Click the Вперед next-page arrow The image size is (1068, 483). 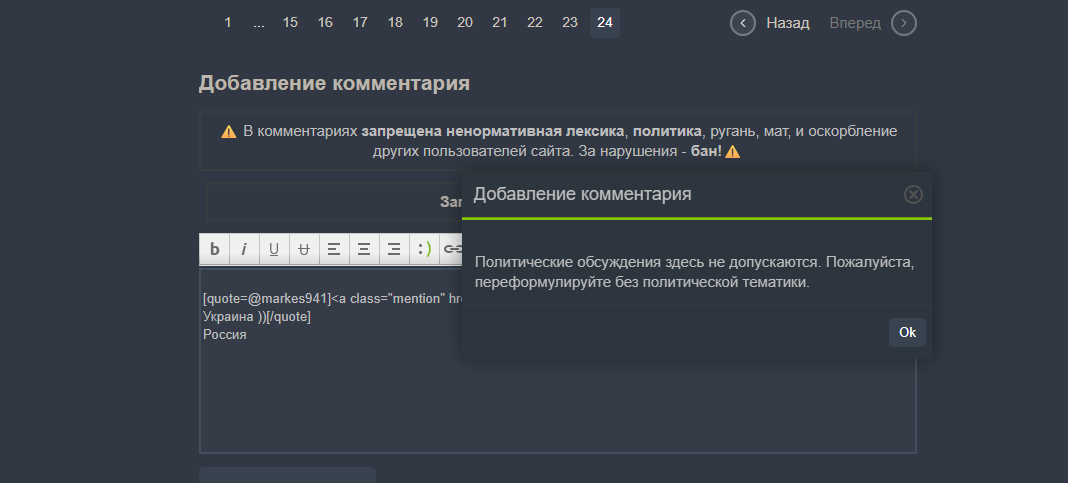pos(903,23)
